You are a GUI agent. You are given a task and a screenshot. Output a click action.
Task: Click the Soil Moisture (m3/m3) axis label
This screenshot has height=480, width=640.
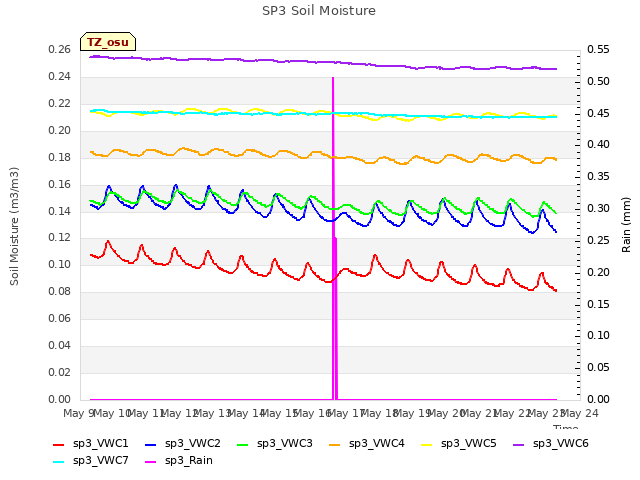[x=14, y=226]
